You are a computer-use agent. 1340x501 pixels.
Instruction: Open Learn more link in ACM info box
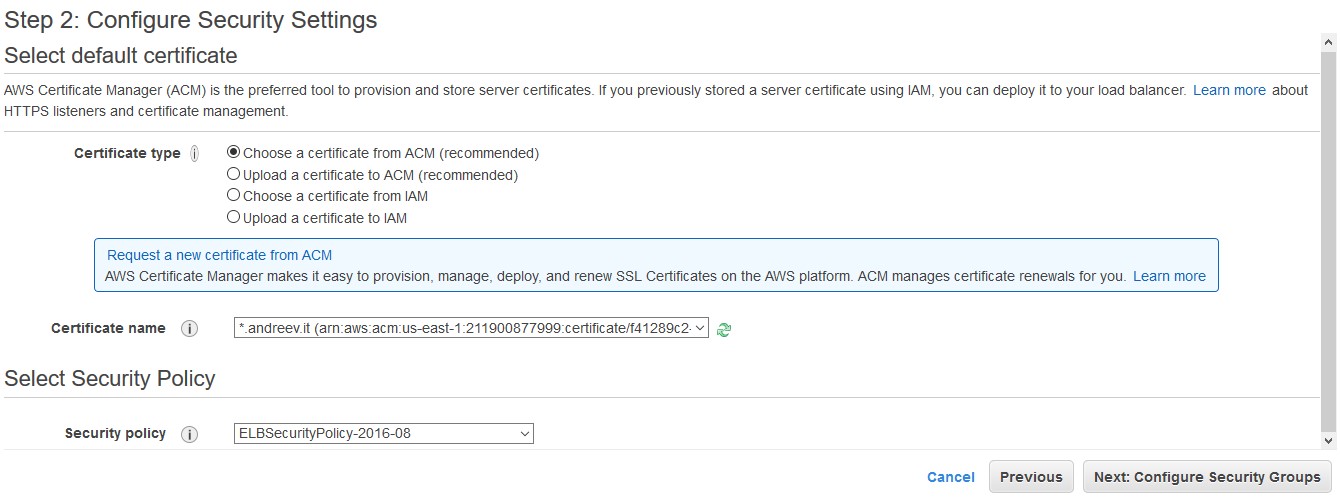1169,276
